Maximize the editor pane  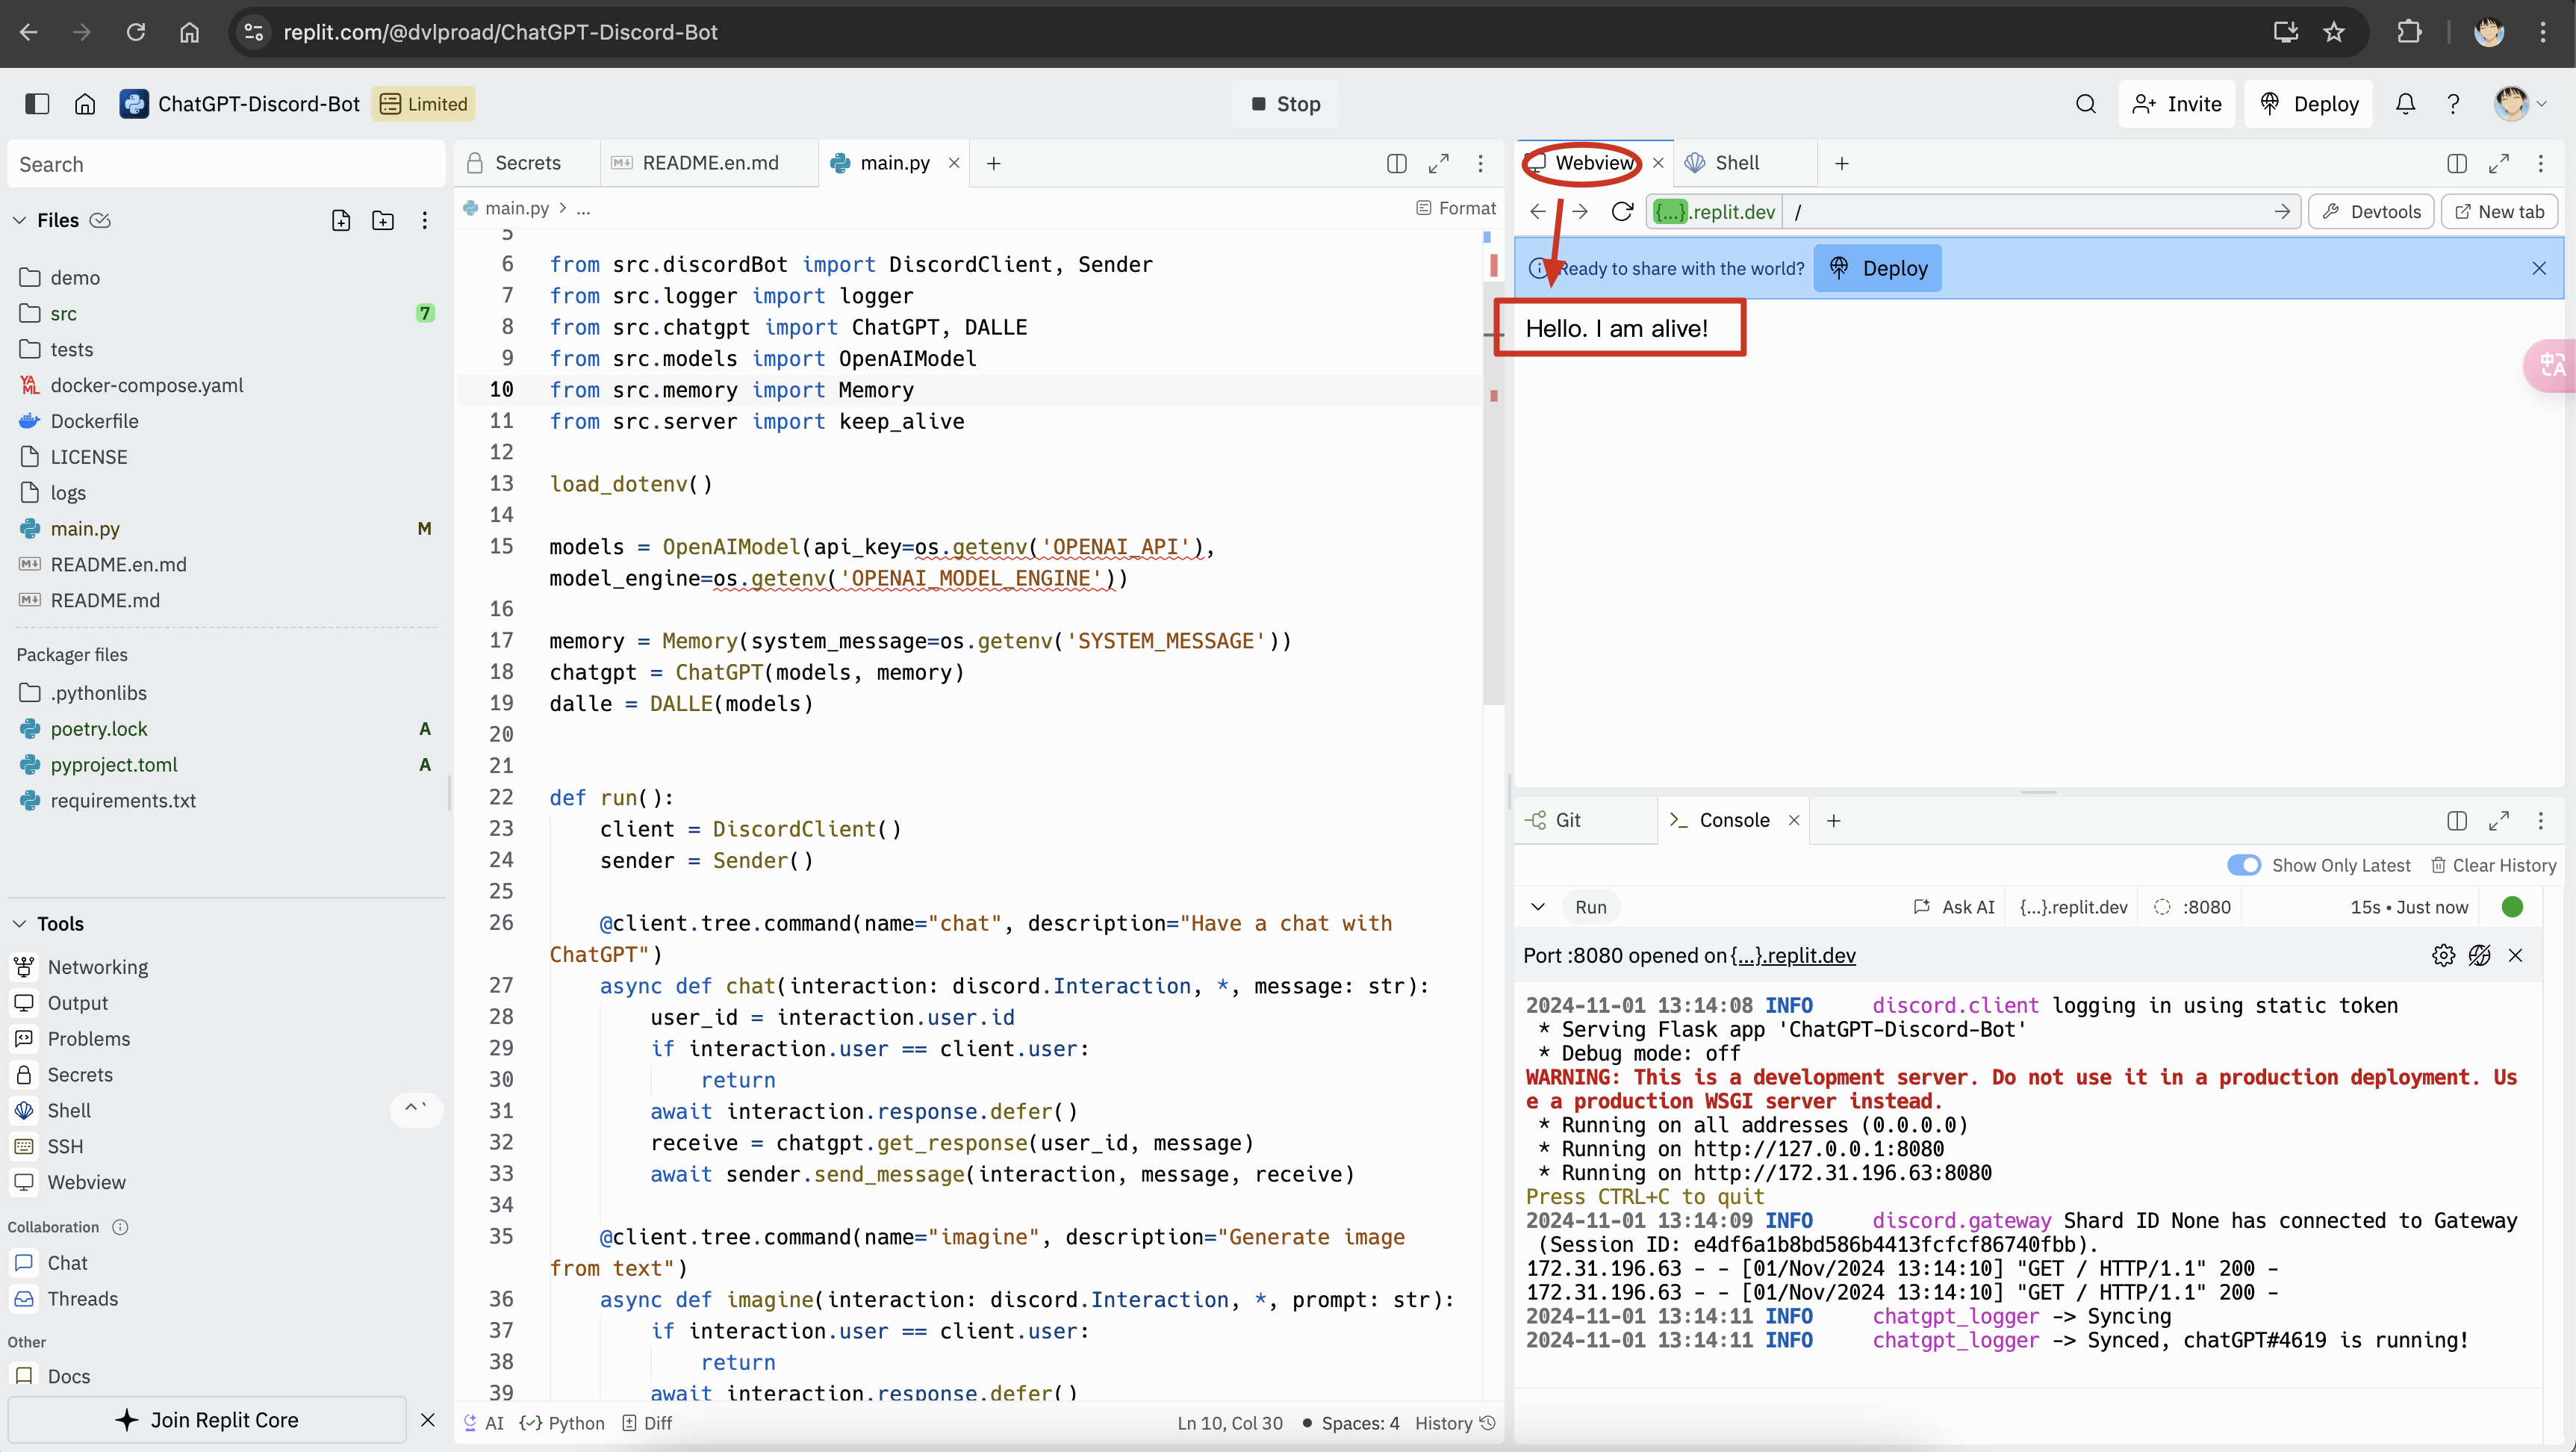[1439, 163]
